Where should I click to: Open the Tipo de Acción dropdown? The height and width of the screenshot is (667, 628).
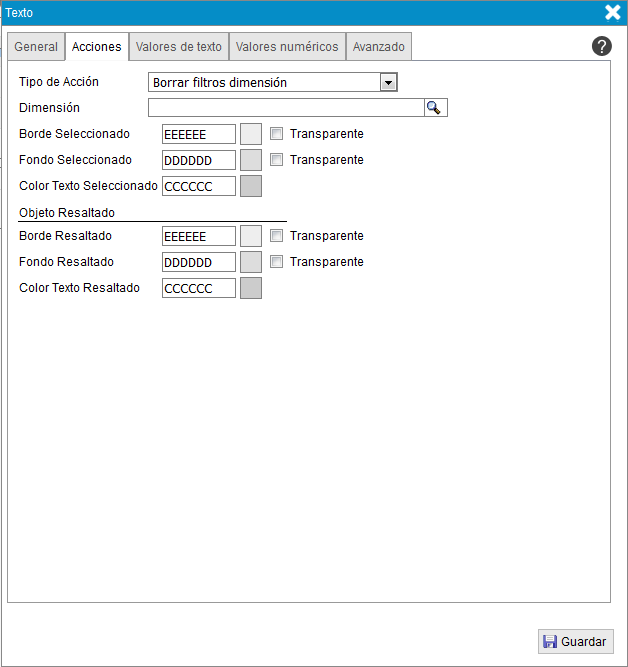click(x=389, y=83)
